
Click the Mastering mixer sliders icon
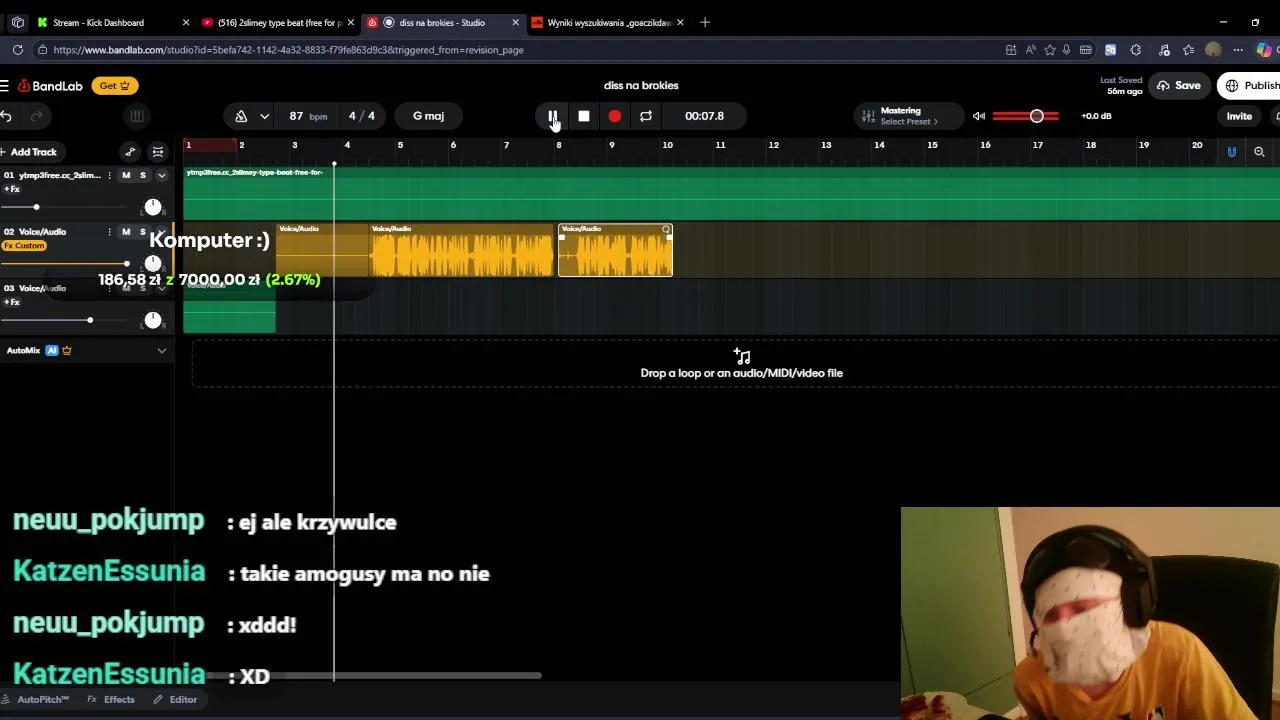tap(868, 116)
